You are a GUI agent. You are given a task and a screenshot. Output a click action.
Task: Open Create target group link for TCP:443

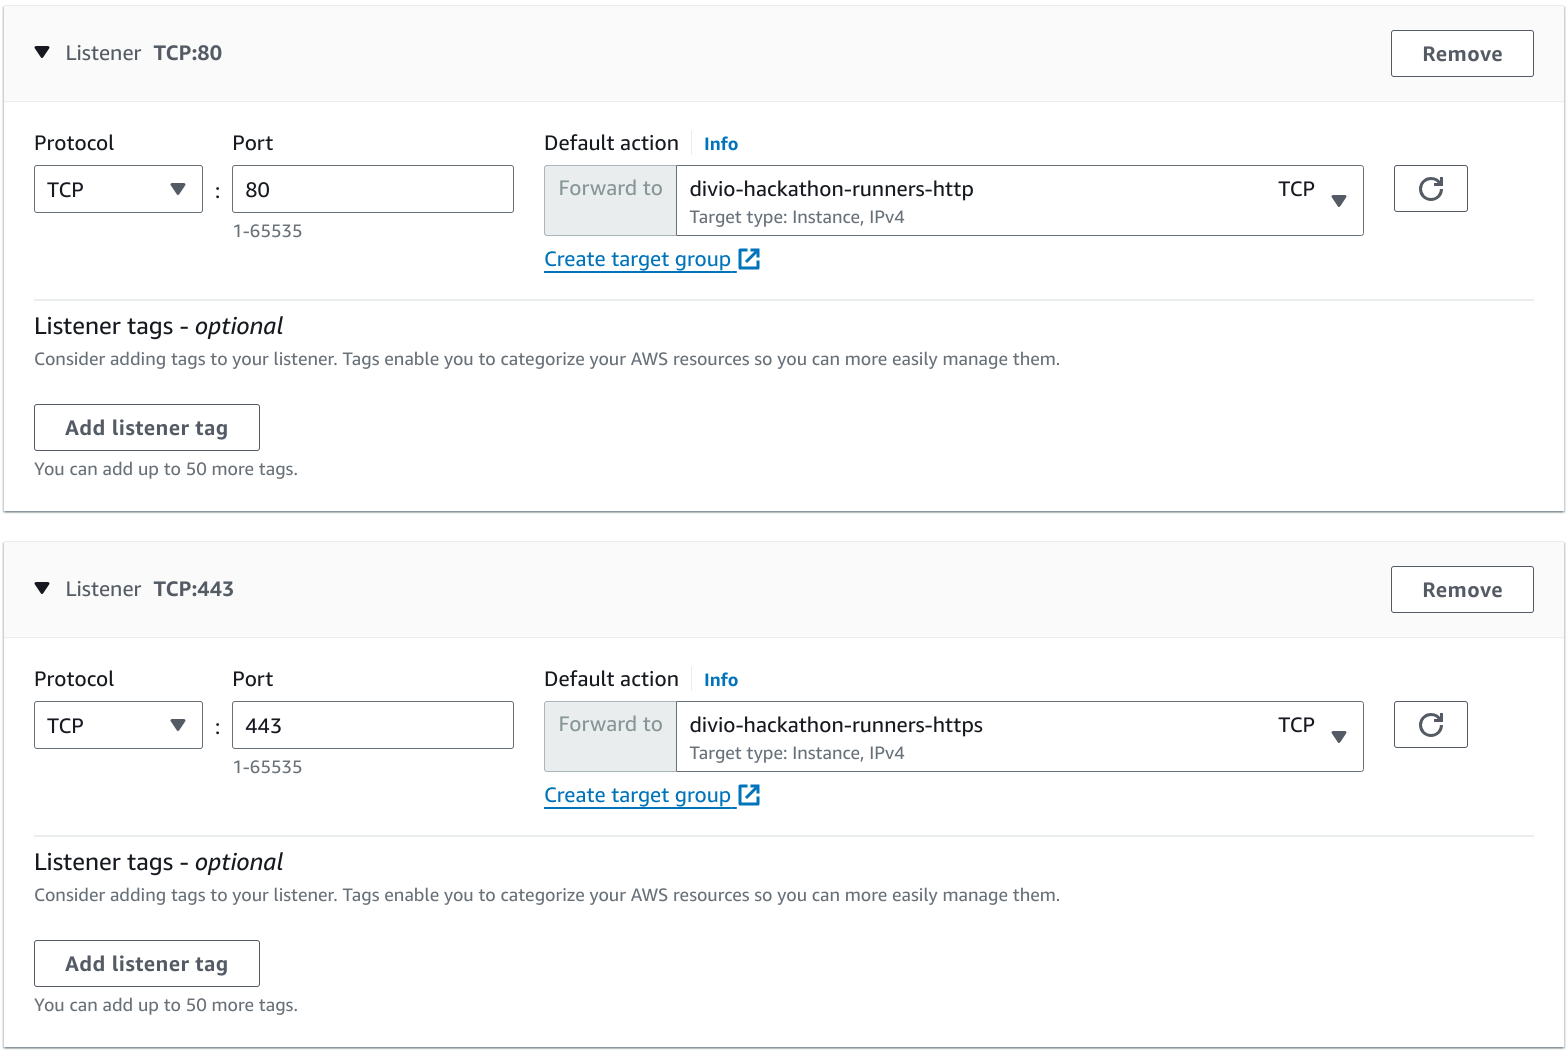point(637,796)
